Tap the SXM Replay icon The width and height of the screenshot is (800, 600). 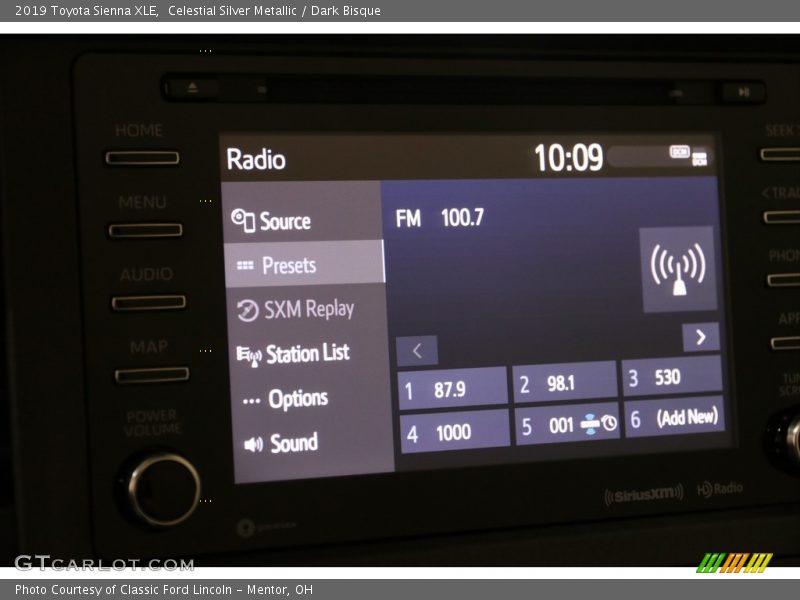tap(247, 310)
